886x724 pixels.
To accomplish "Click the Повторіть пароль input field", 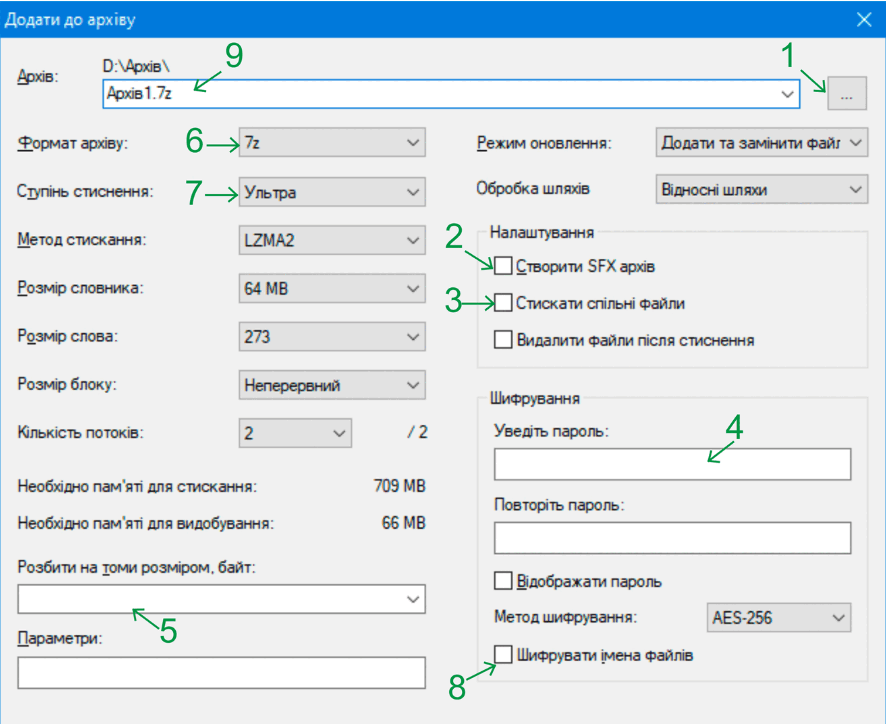I will click(x=672, y=537).
